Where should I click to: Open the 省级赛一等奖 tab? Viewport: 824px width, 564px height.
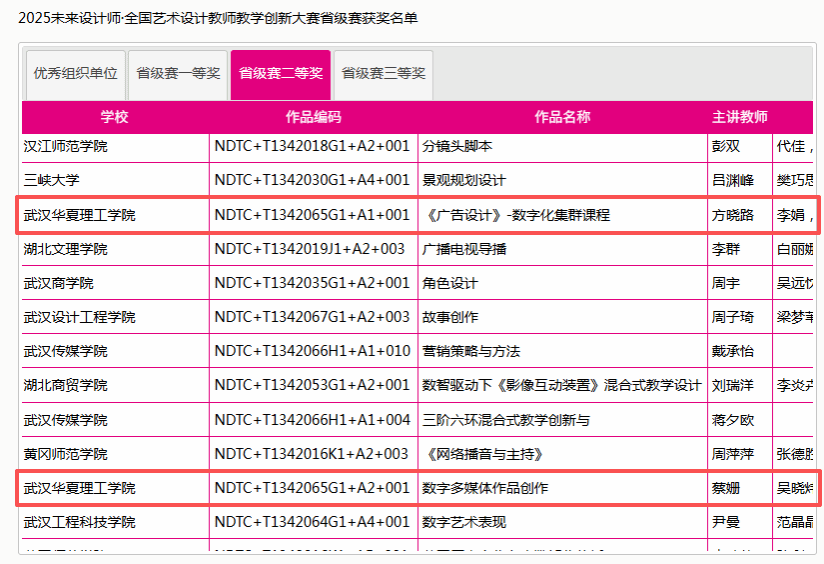click(x=178, y=74)
